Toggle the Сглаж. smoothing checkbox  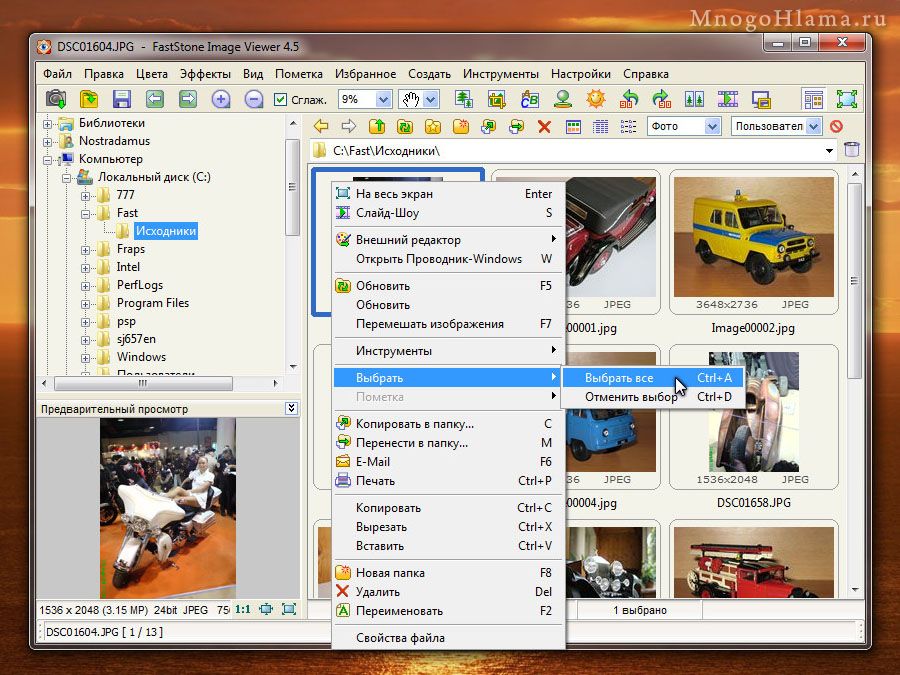click(x=280, y=100)
